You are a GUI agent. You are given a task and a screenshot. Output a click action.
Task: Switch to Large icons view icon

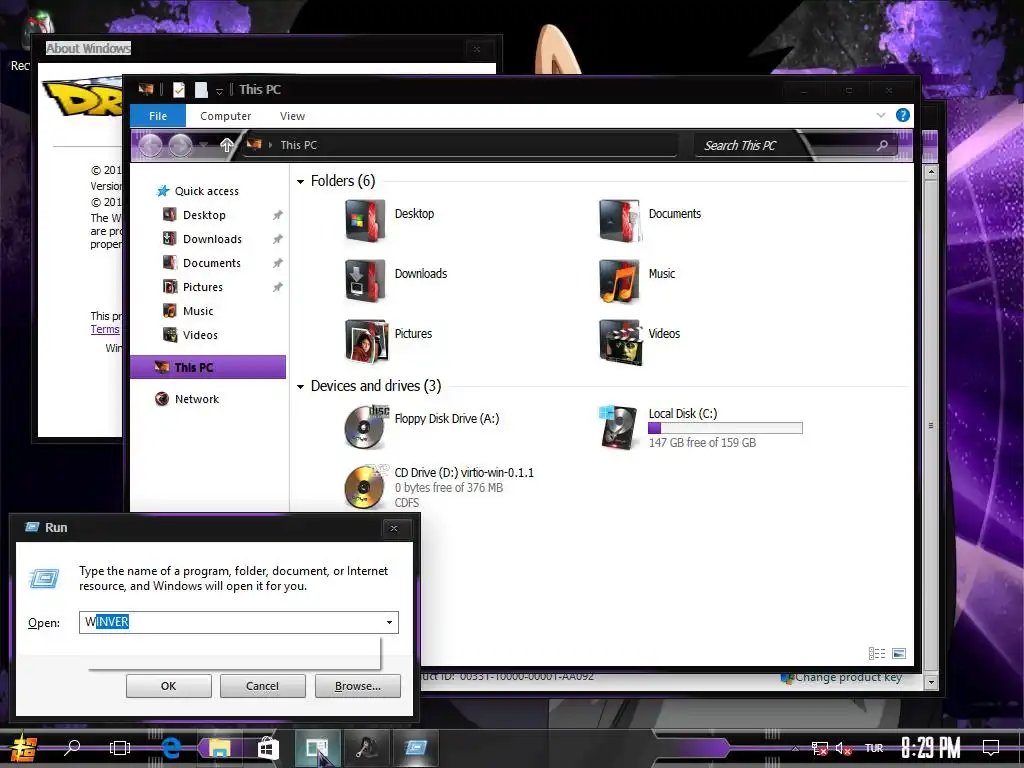click(x=899, y=653)
